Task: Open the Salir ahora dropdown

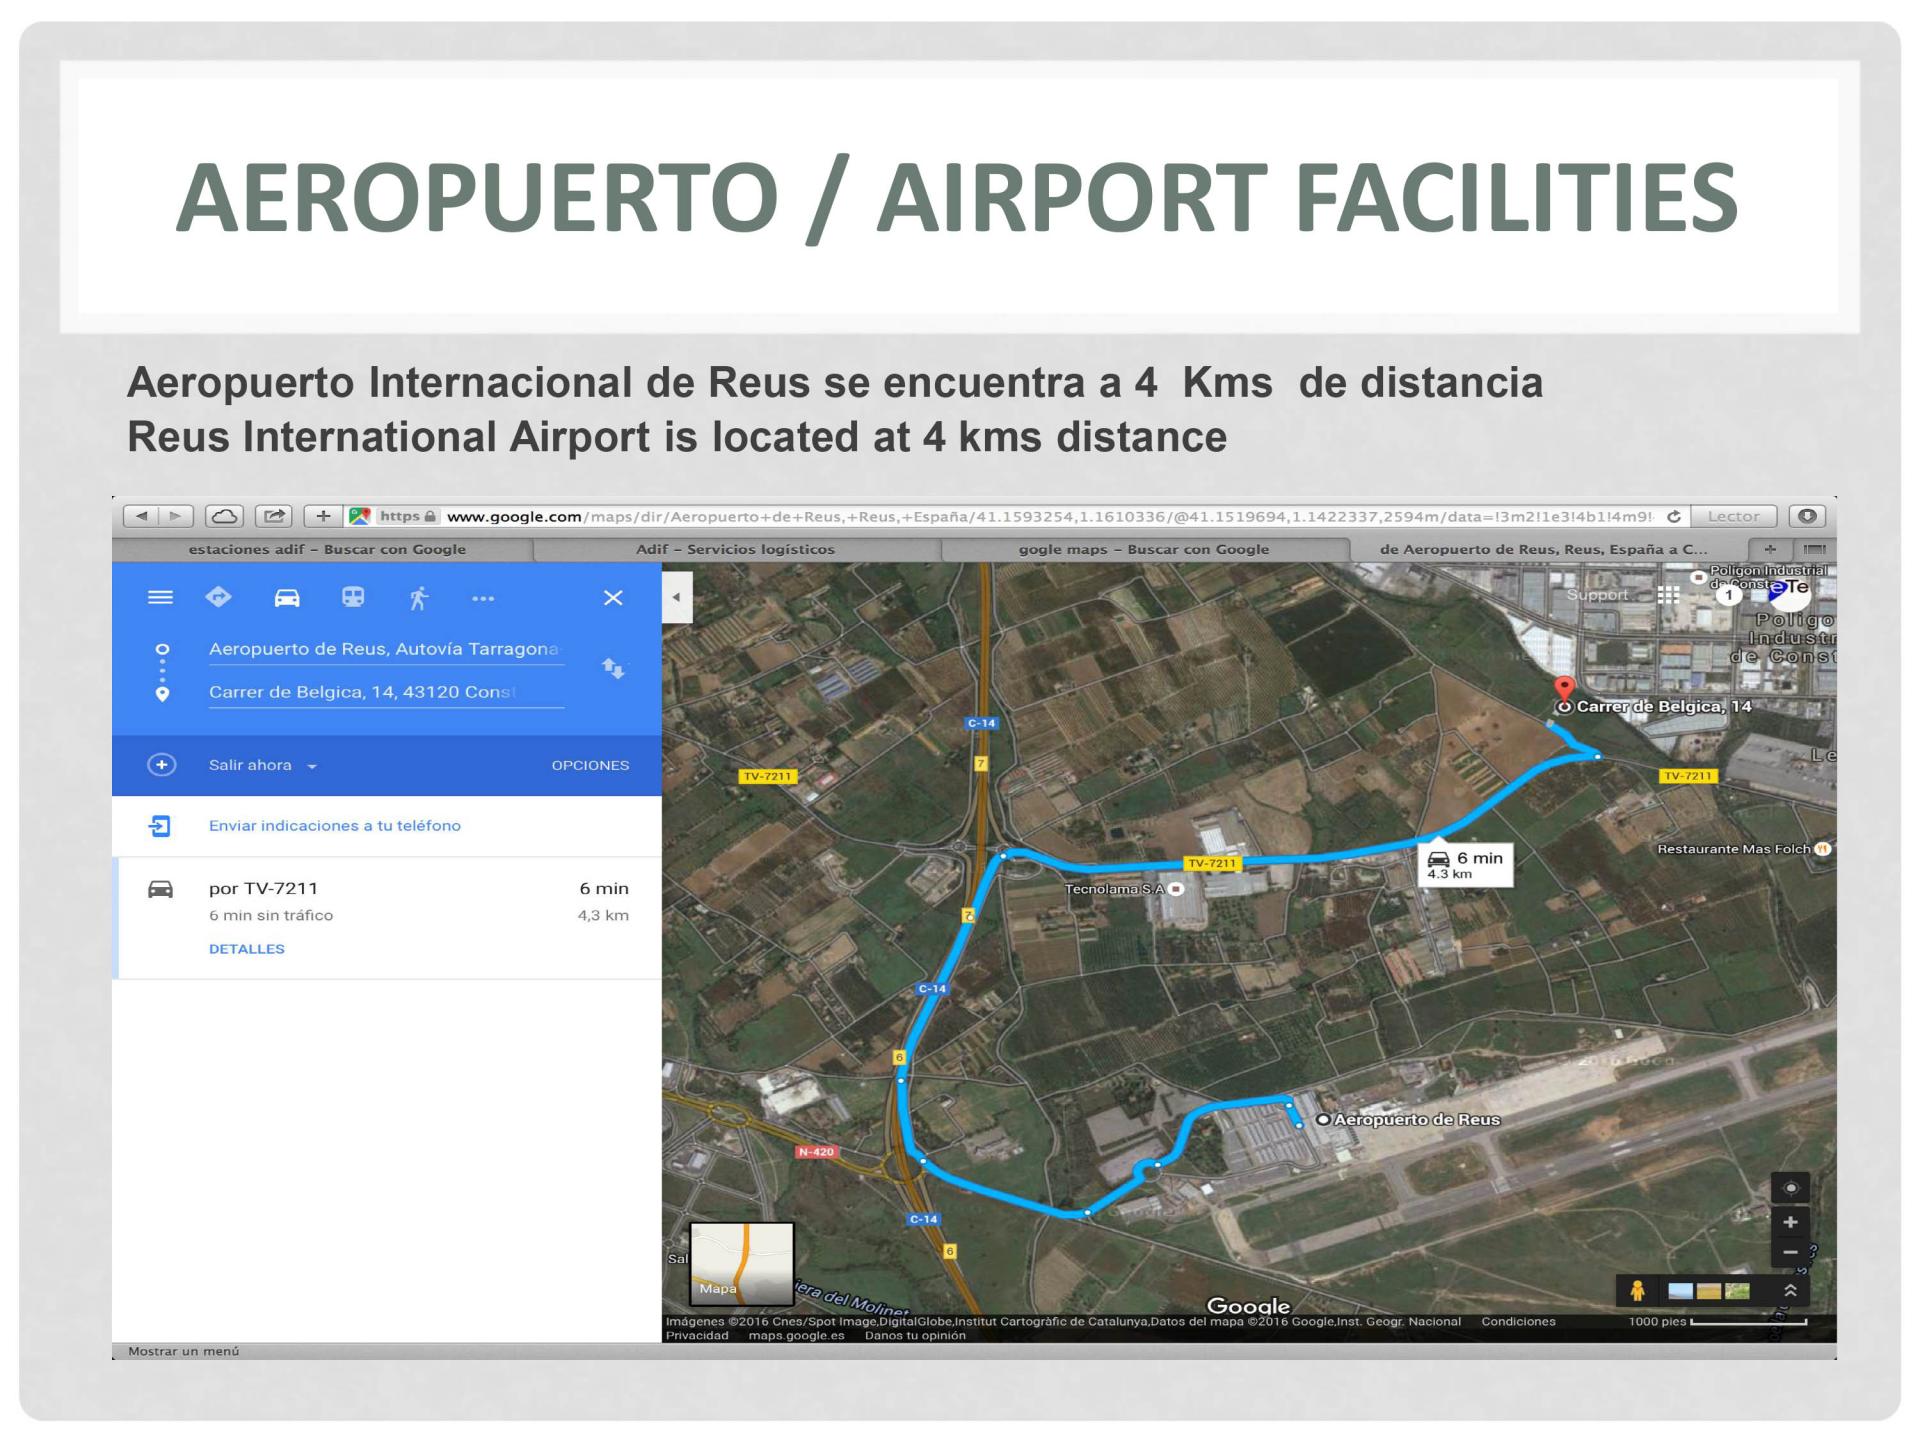Action: pyautogui.click(x=262, y=765)
